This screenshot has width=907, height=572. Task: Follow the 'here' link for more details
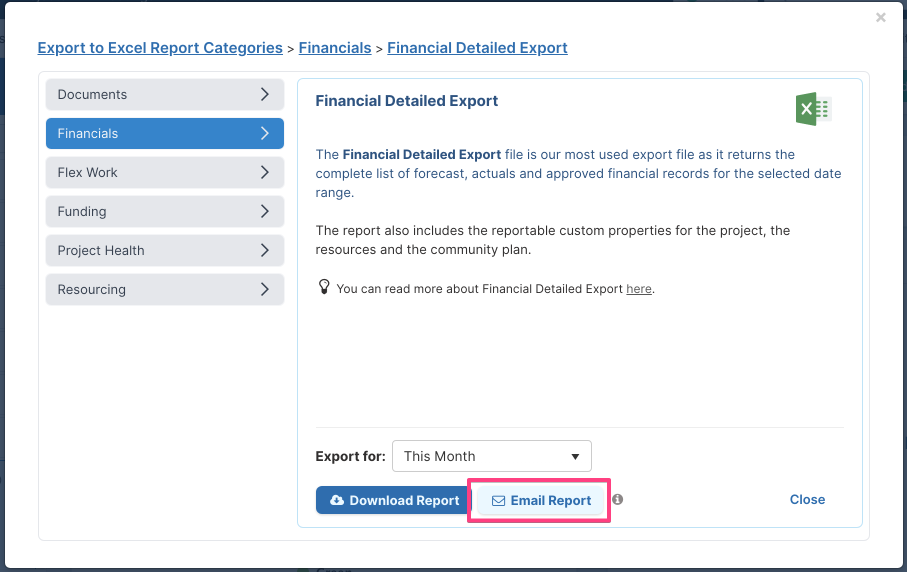(x=639, y=289)
